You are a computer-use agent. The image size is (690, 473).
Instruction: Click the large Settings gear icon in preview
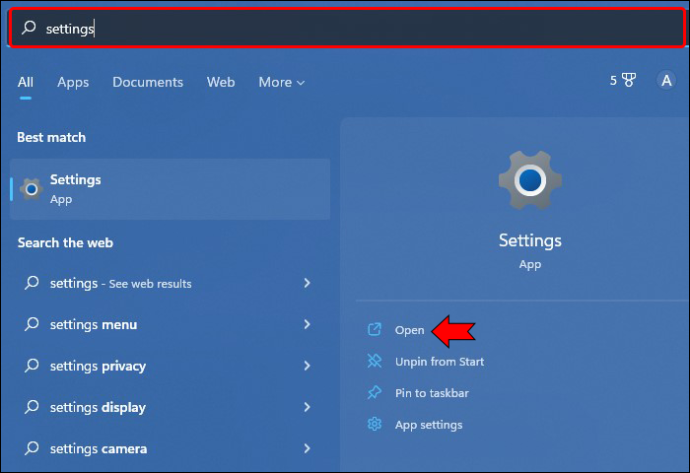tap(530, 180)
